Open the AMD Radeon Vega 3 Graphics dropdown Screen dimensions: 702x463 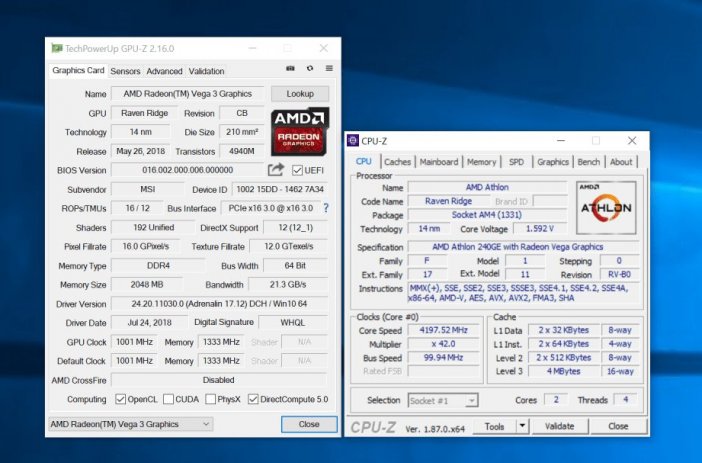pyautogui.click(x=130, y=424)
